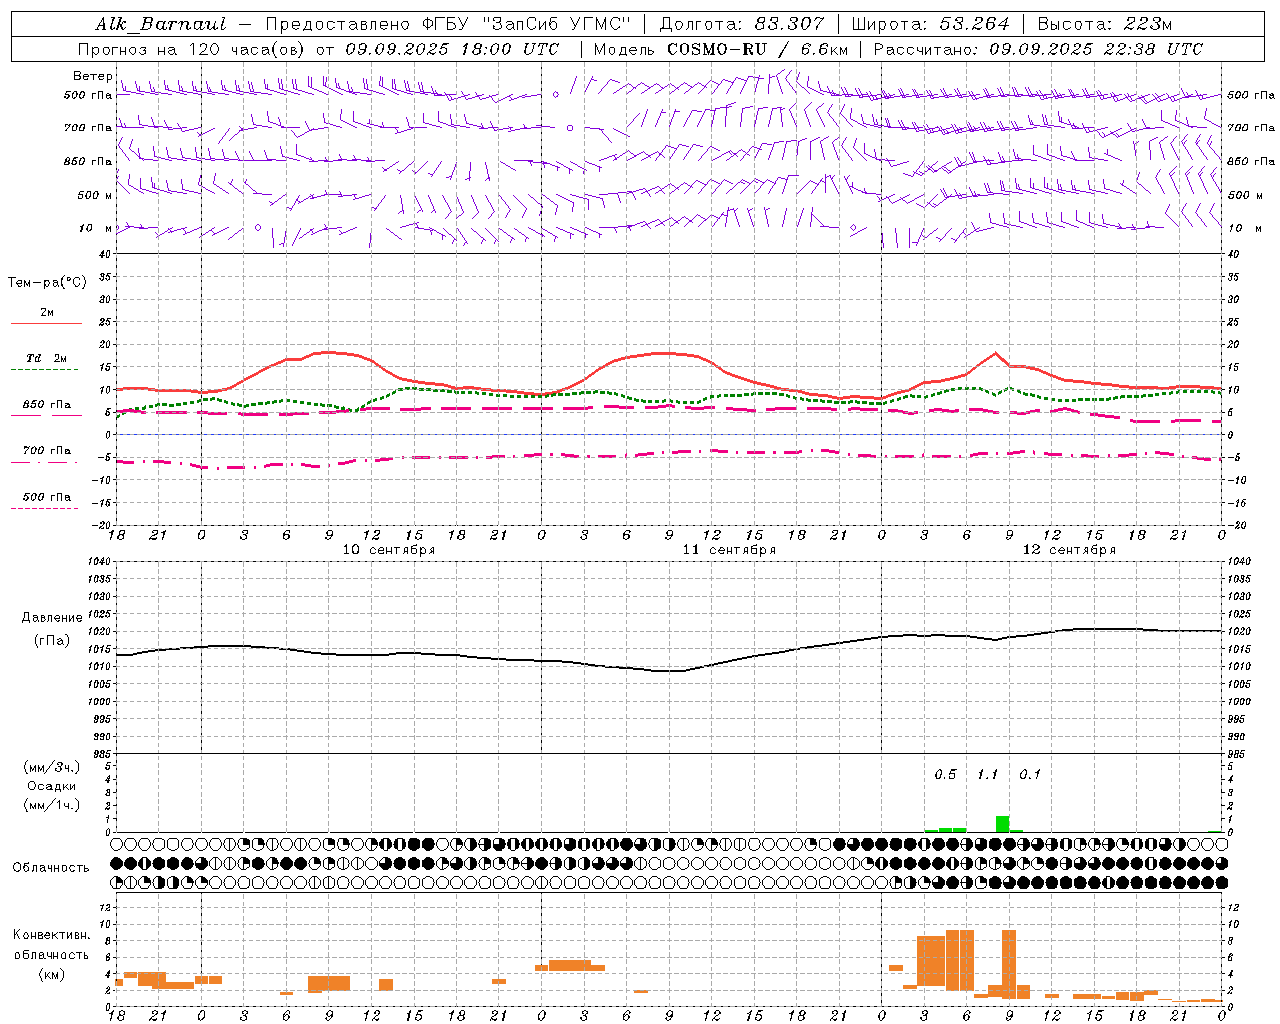Image resolution: width=1280 pixels, height=1024 pixels.
Task: Click the "12 сентября" date label
Action: point(1069,550)
